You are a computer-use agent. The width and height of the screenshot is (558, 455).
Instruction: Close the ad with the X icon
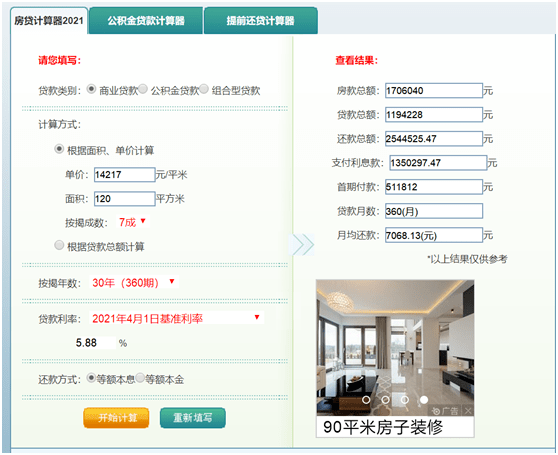[468, 411]
